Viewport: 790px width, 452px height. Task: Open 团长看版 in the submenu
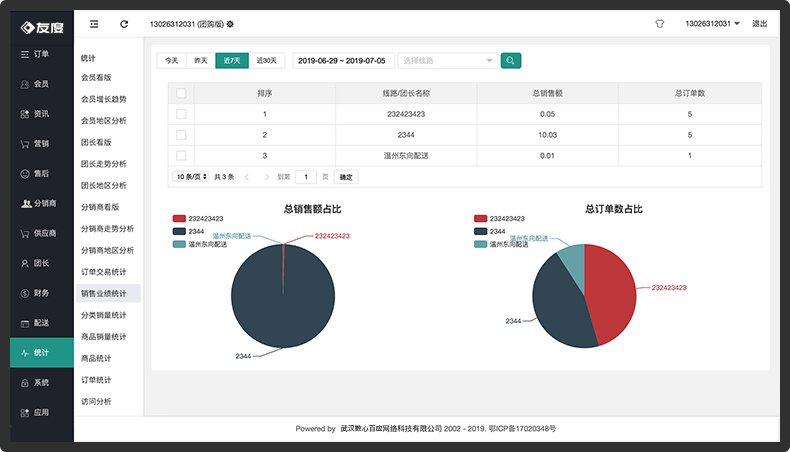[96, 143]
